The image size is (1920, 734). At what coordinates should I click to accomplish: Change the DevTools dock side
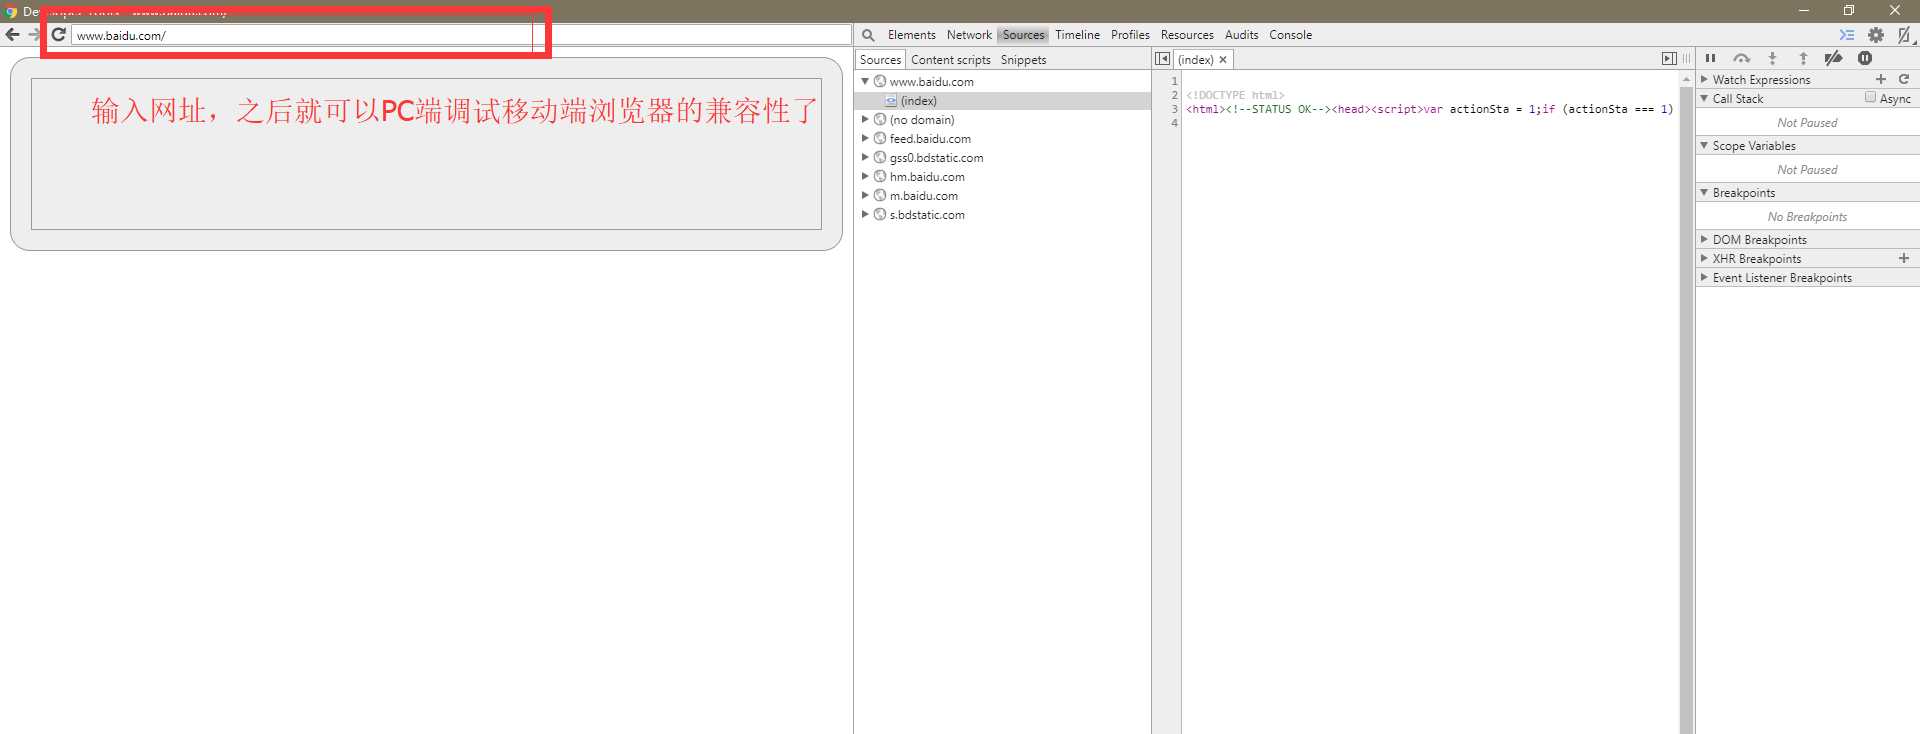[x=1906, y=35]
